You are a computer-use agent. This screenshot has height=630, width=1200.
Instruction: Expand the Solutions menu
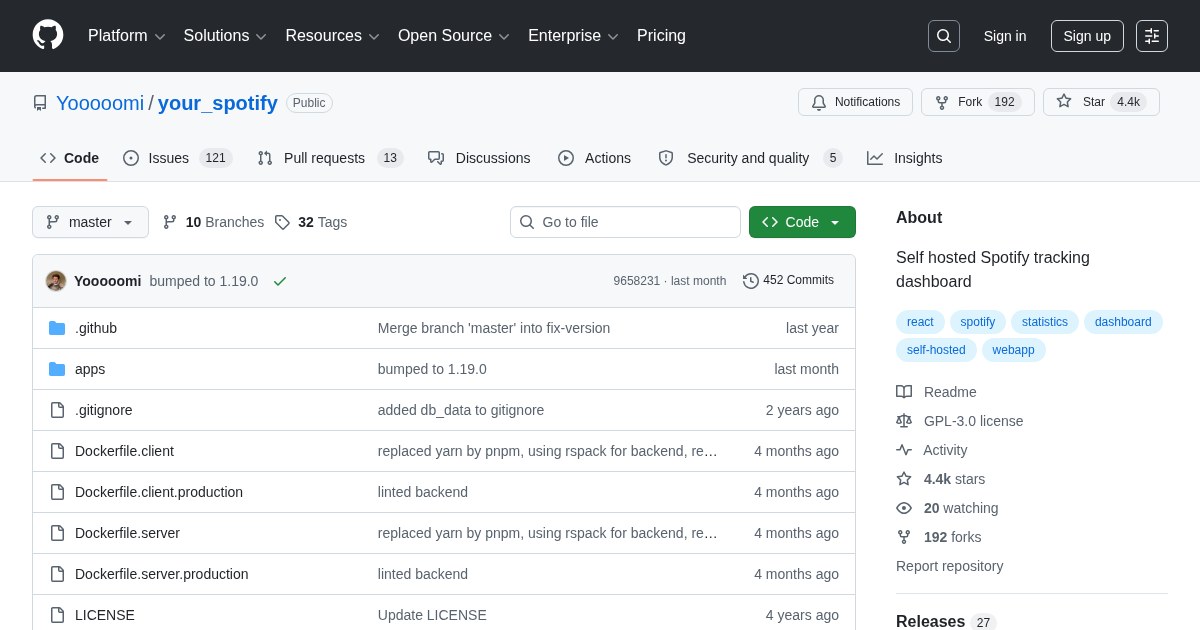click(225, 36)
